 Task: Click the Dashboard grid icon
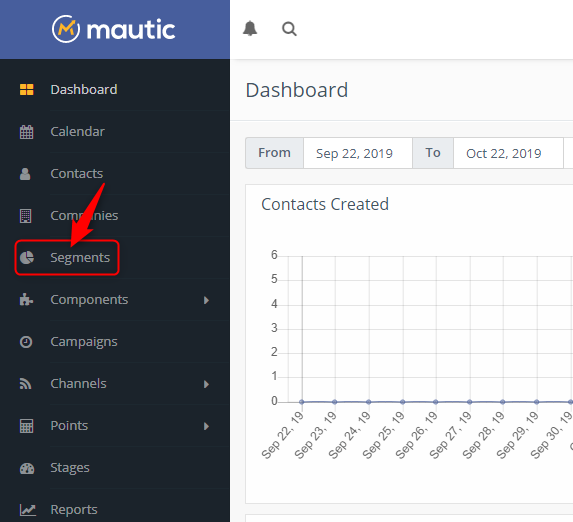coord(26,90)
